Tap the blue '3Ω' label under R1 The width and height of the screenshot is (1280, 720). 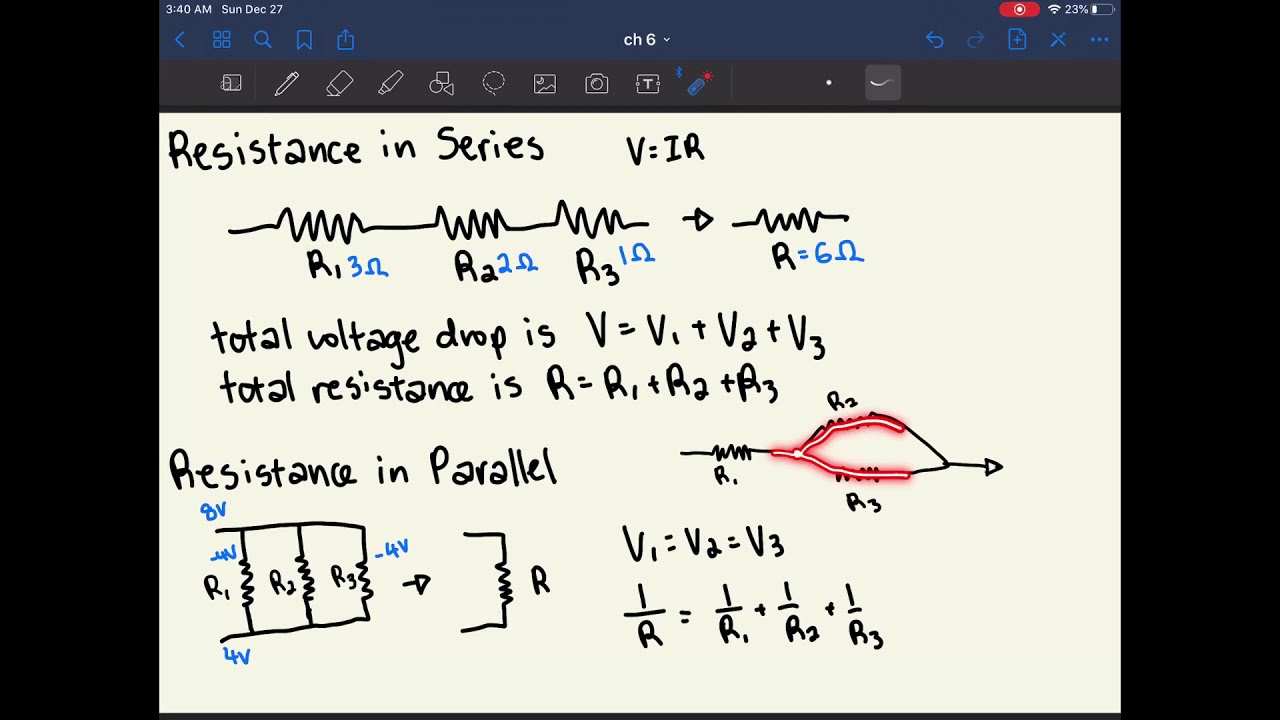368,267
